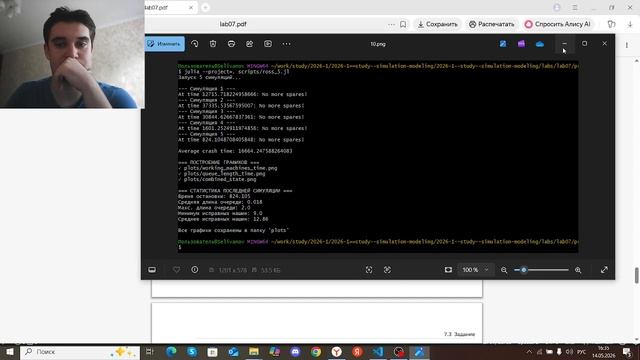Open Outlook from the taskbar

(x=233, y=351)
